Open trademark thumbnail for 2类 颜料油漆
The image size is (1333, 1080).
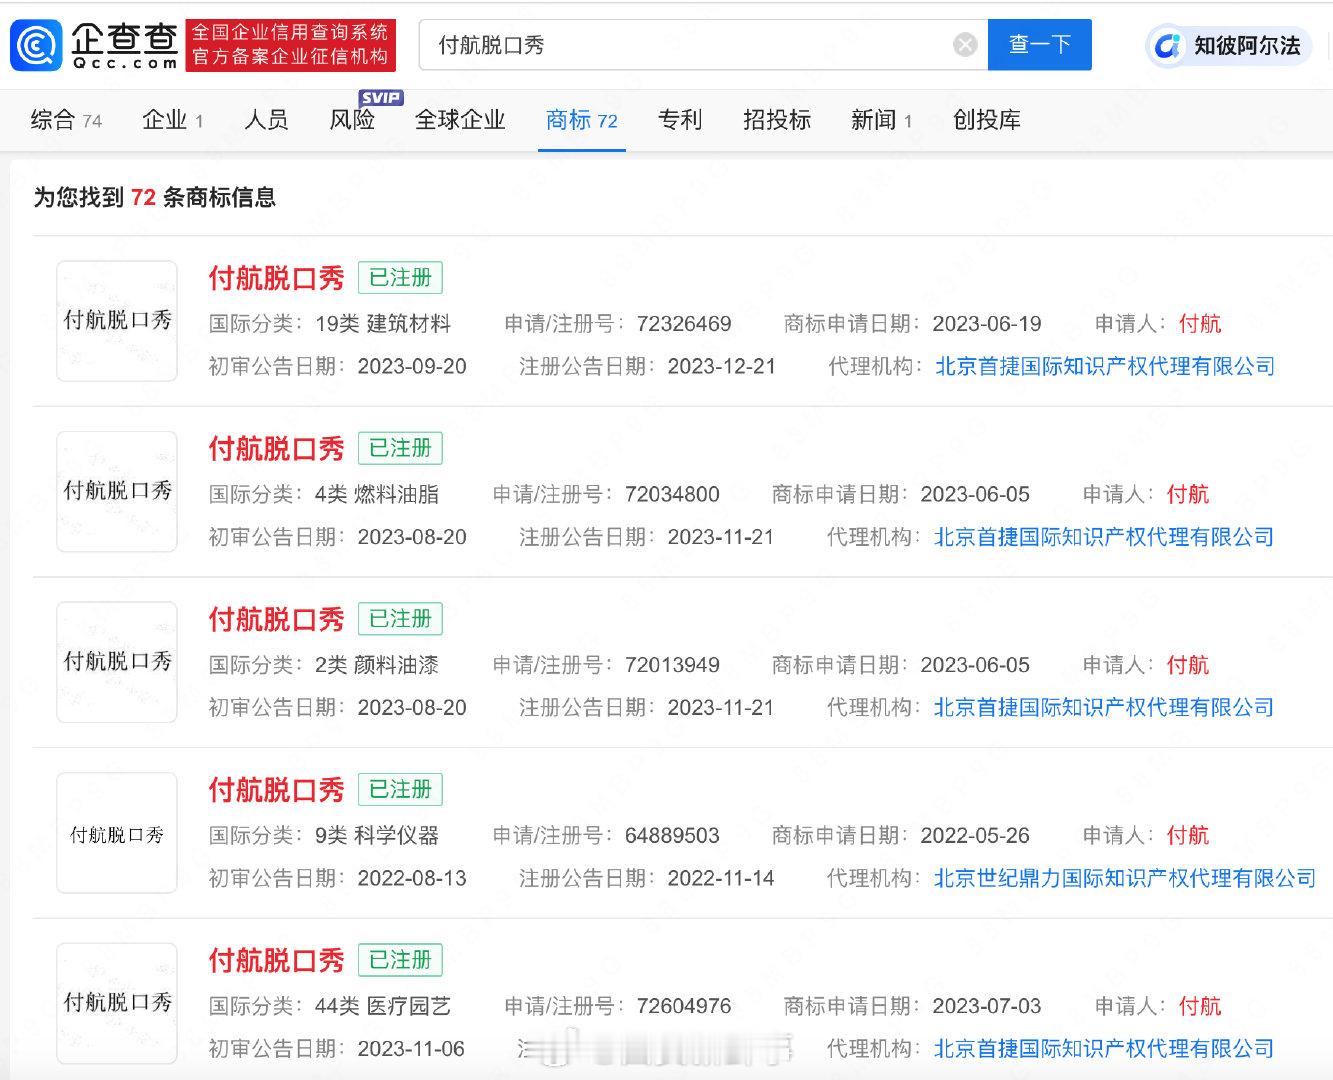117,662
